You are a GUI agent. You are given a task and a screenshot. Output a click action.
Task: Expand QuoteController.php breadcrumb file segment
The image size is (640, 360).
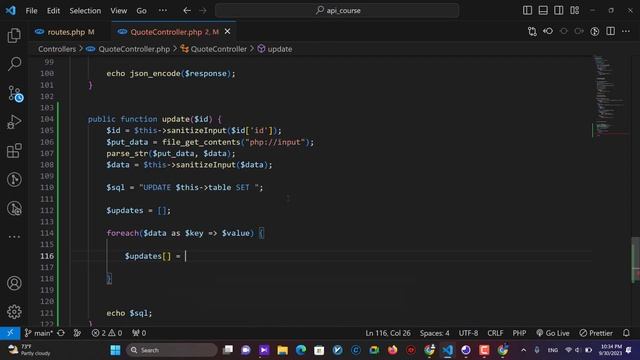pos(134,49)
